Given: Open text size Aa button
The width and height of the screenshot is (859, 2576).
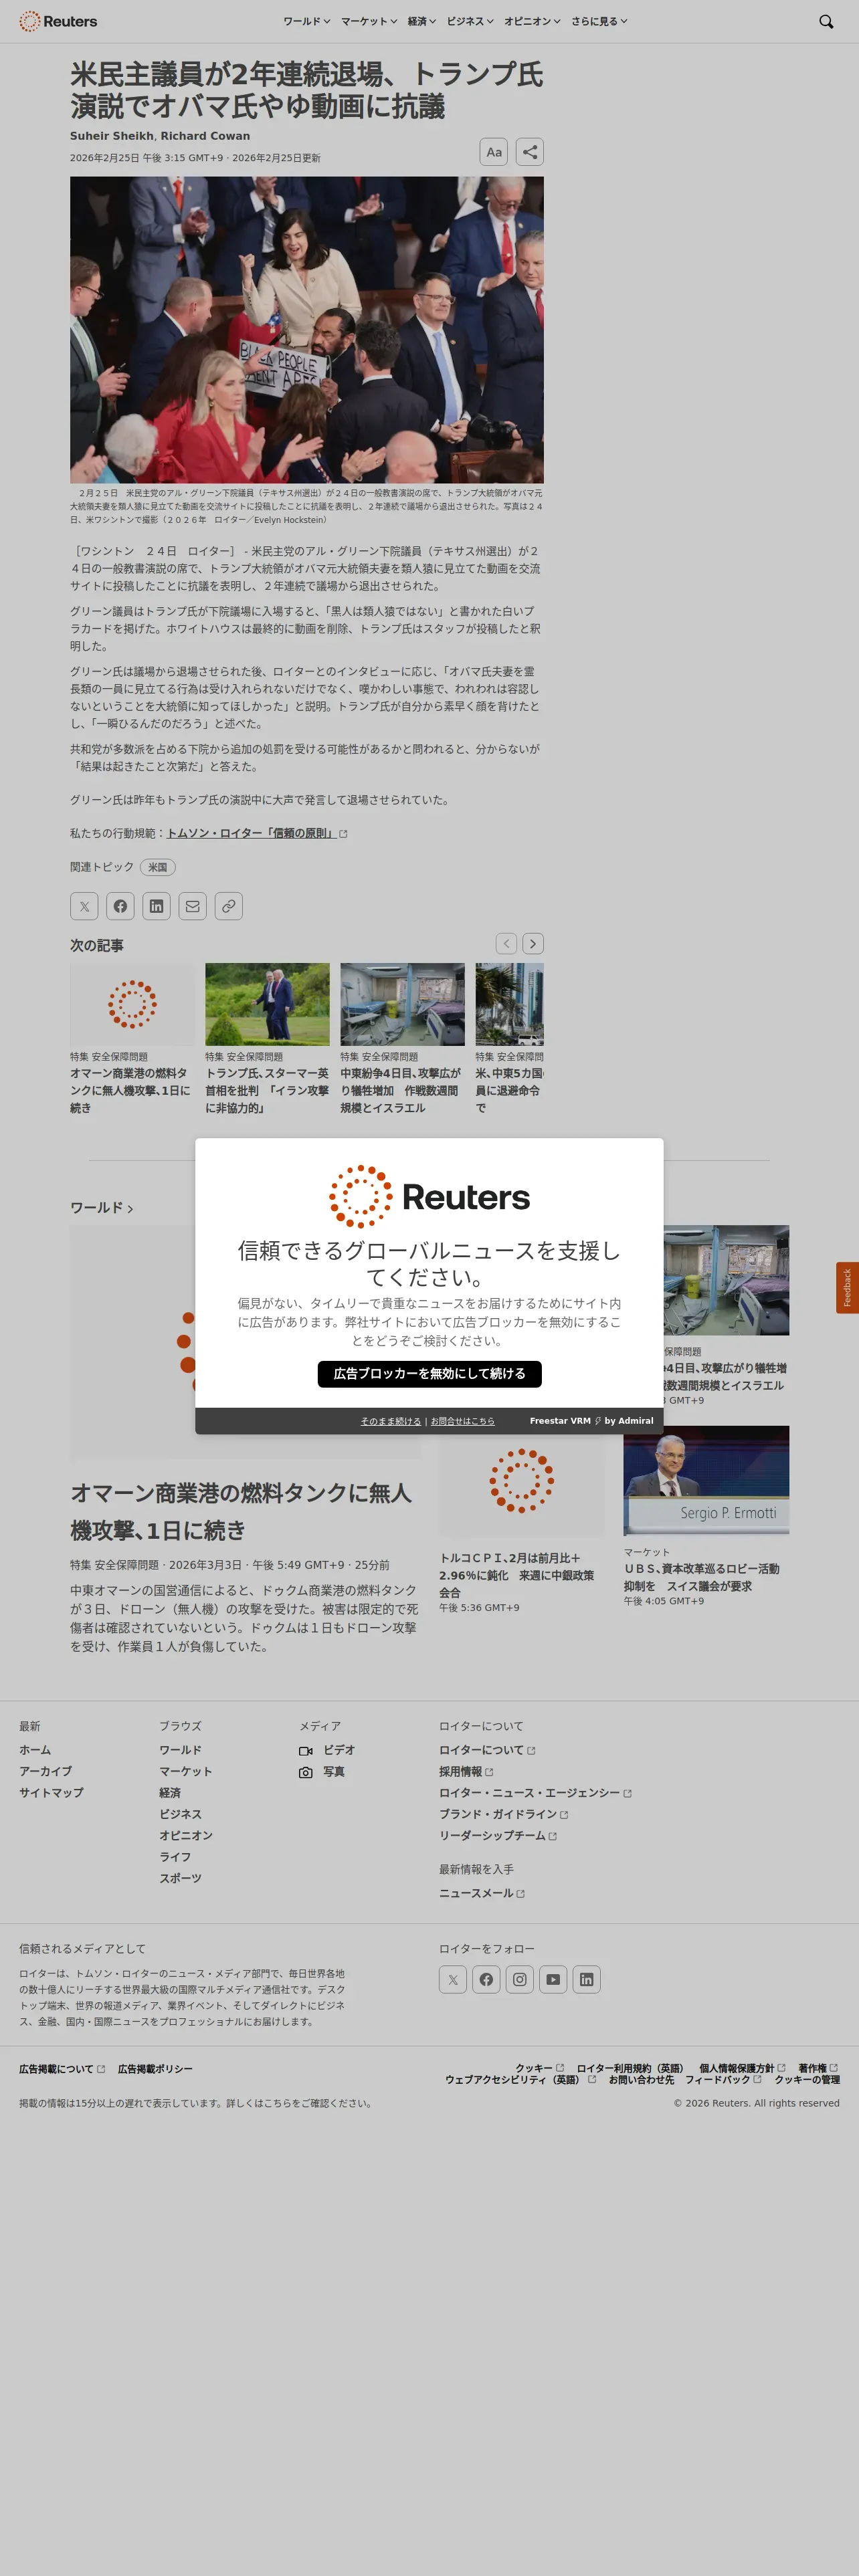Looking at the screenshot, I should pyautogui.click(x=494, y=152).
